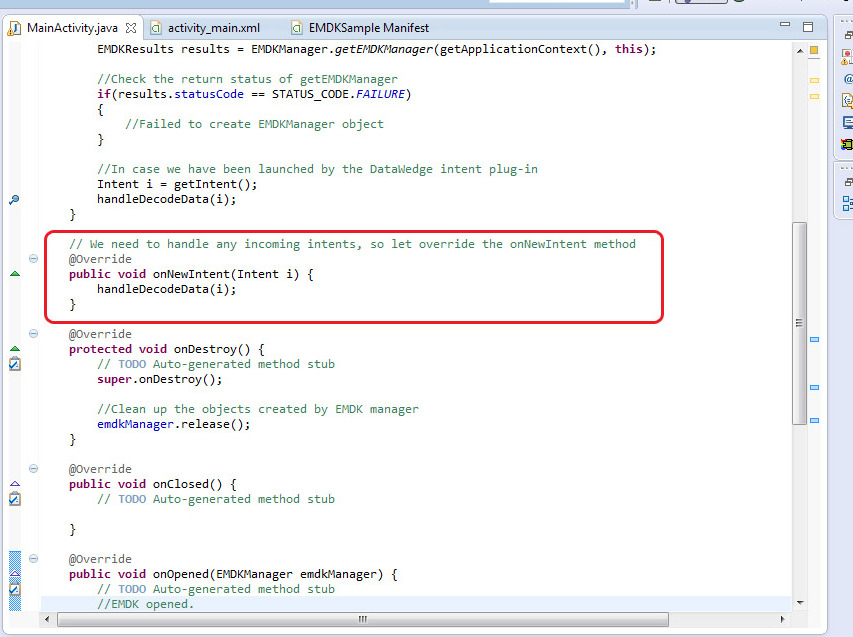Click the TODO task marker in onDestroy
The height and width of the screenshot is (637, 853).
[x=14, y=364]
